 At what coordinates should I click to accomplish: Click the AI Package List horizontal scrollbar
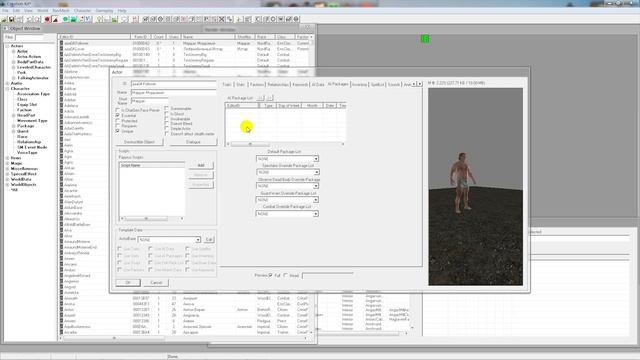(x=286, y=144)
